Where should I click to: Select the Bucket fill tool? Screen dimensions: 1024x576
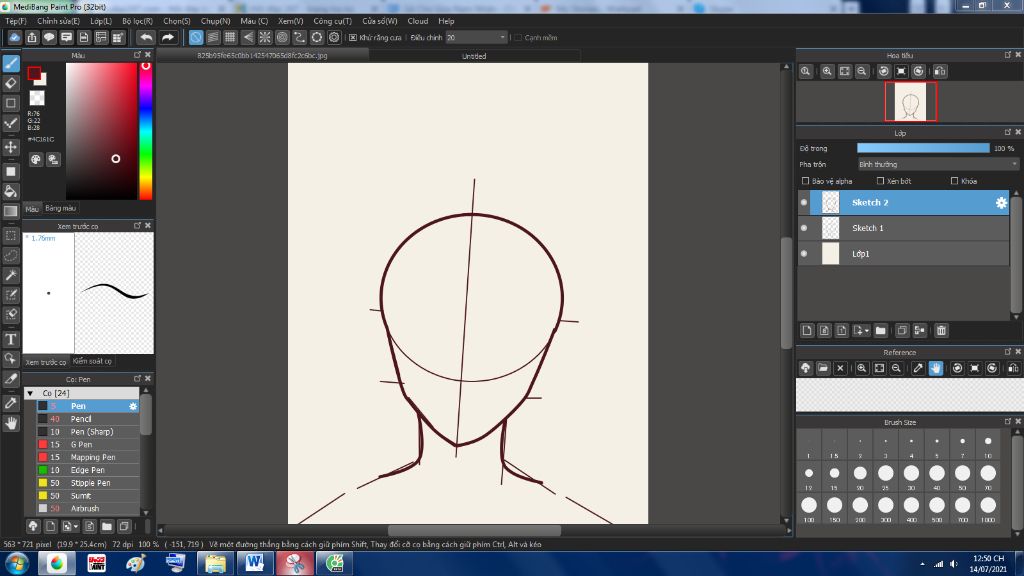[11, 191]
